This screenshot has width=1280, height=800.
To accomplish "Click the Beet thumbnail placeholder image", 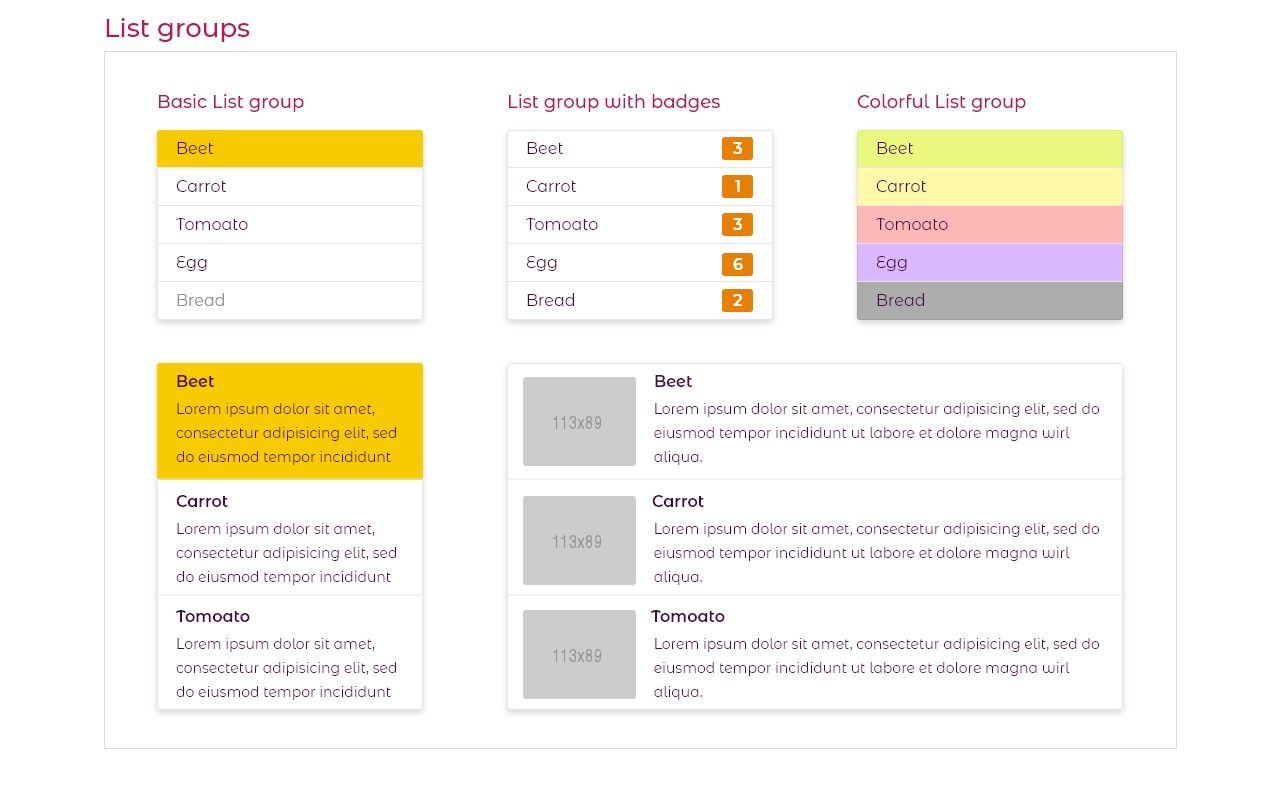I will pyautogui.click(x=579, y=421).
